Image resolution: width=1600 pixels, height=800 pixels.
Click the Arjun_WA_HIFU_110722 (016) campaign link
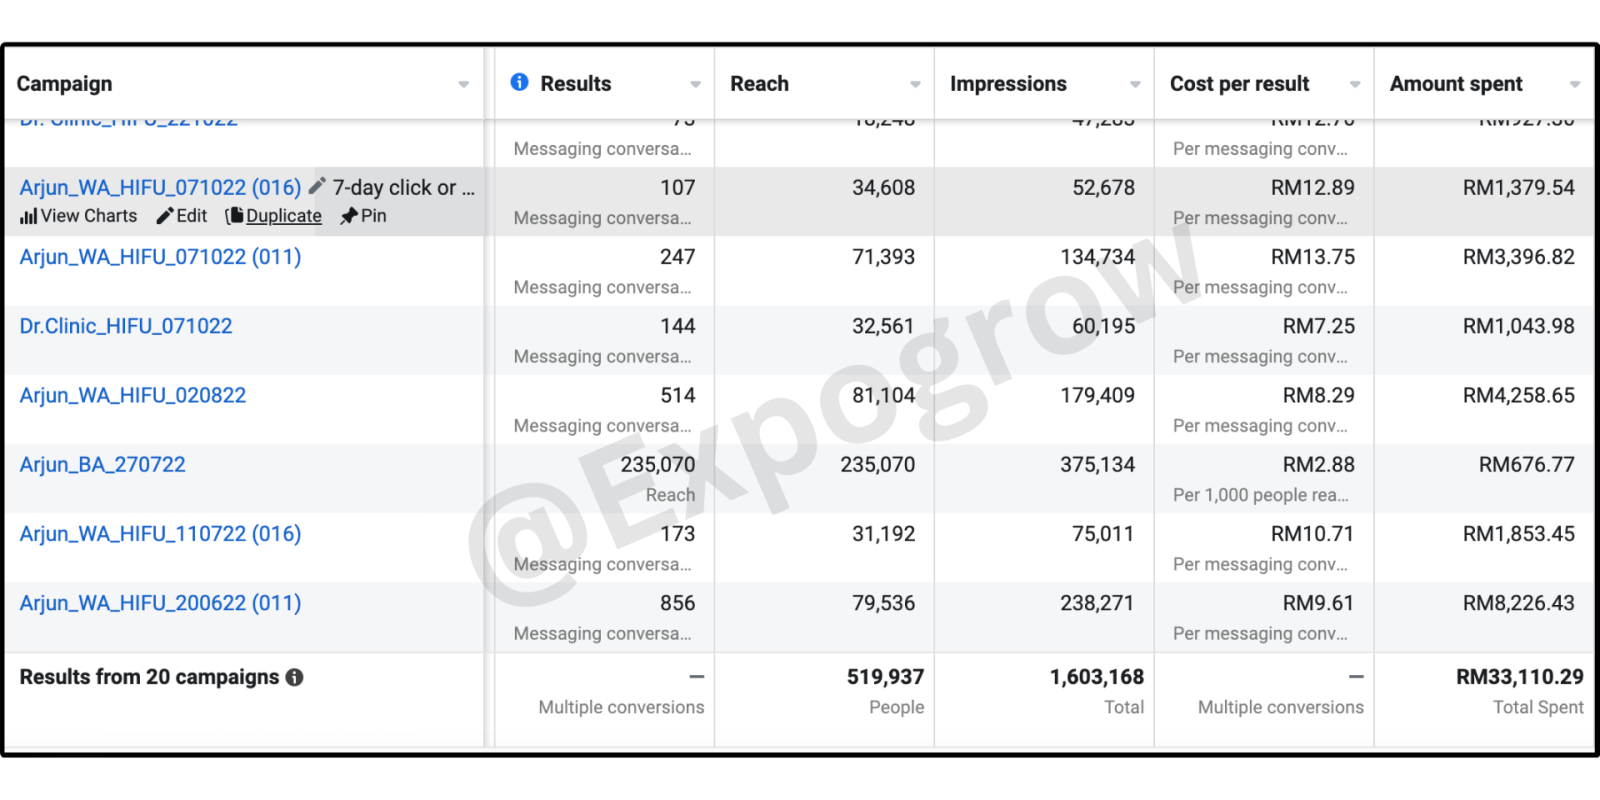click(x=160, y=534)
